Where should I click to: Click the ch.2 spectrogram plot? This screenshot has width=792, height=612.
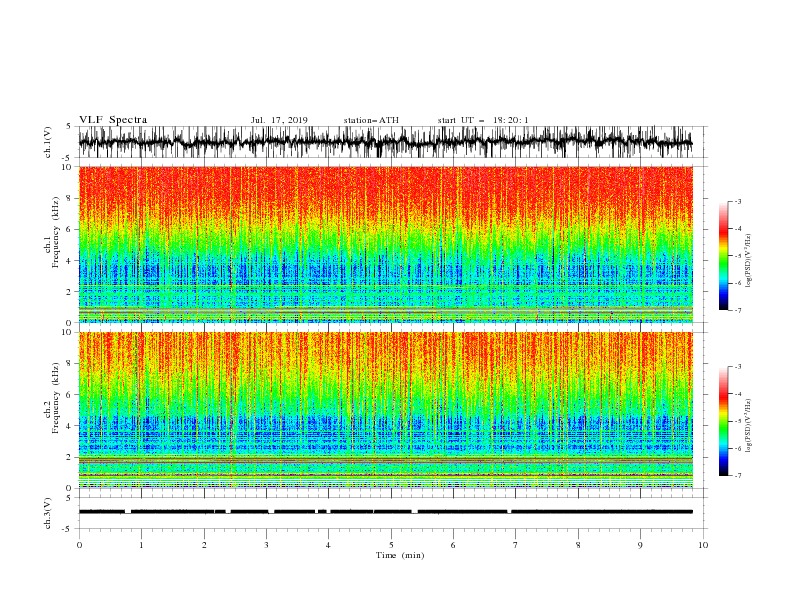[386, 410]
